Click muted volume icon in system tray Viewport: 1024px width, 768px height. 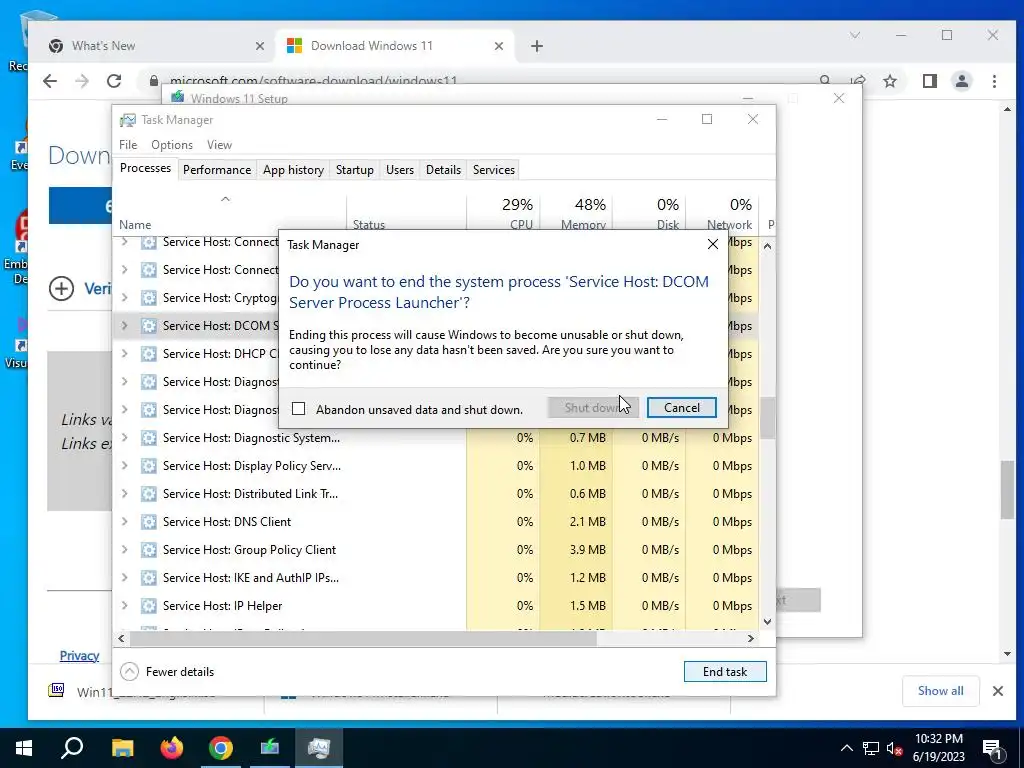[x=895, y=748]
